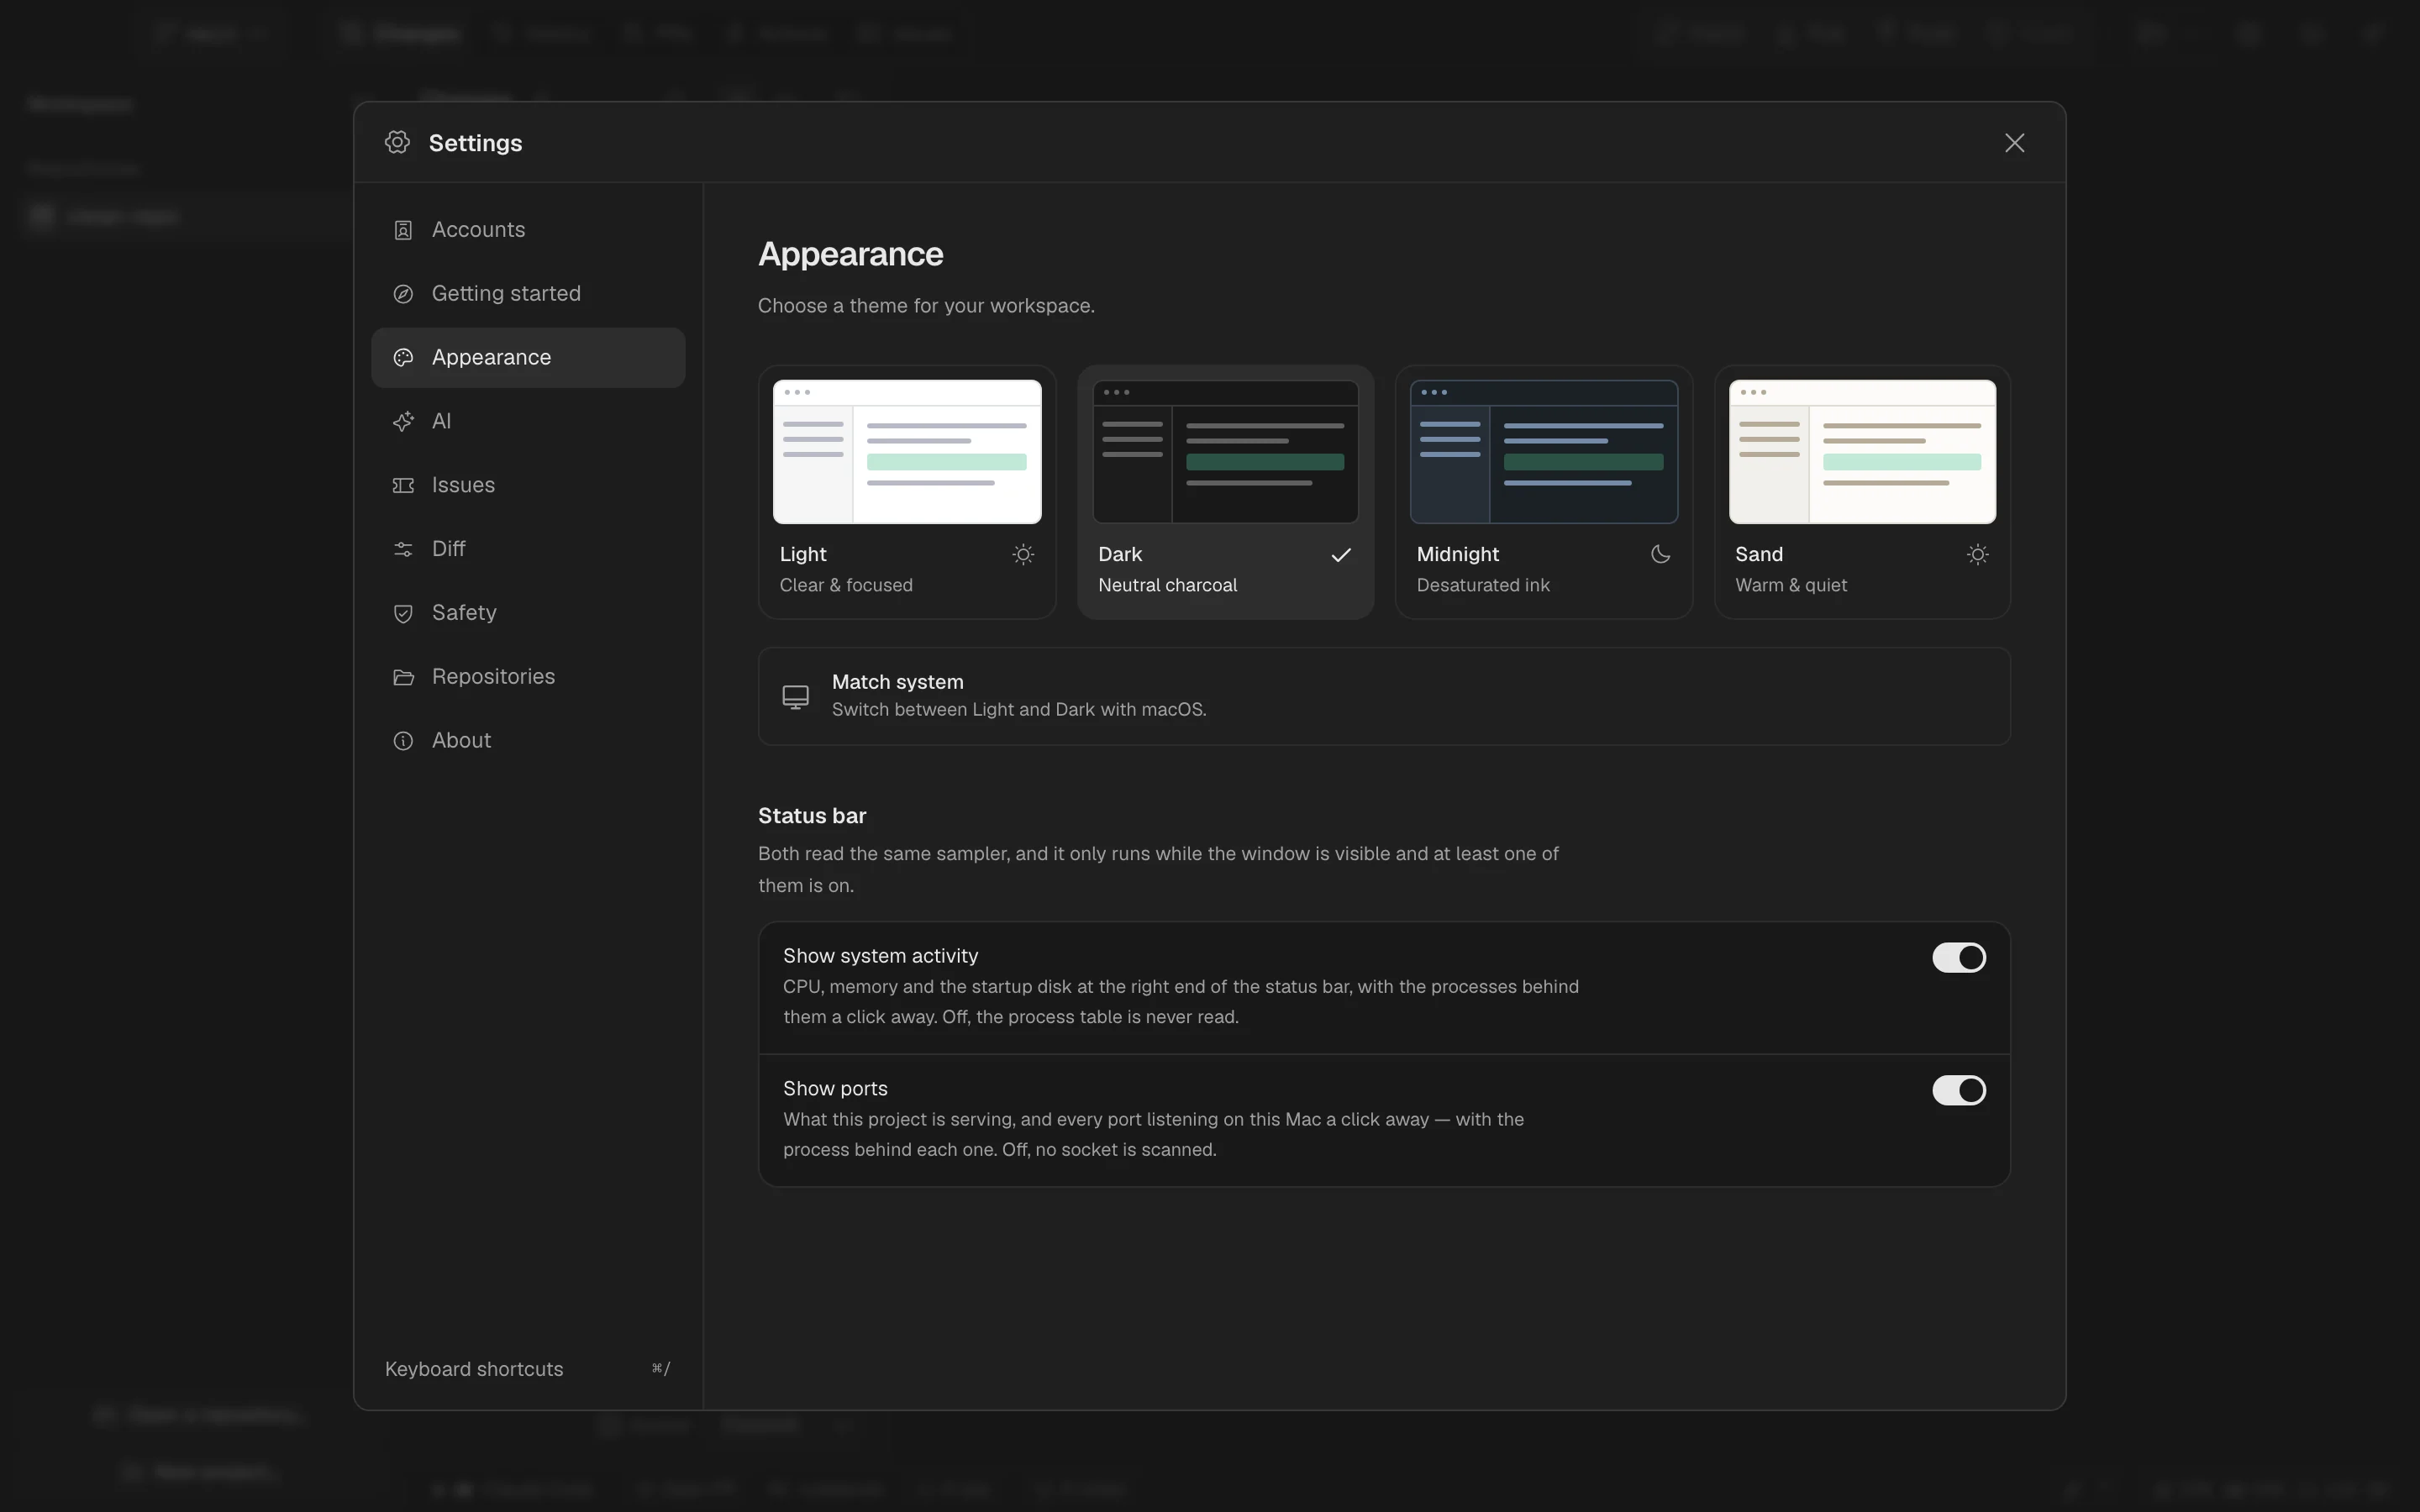The height and width of the screenshot is (1512, 2420).
Task: Click the 'Clear & focused' theme description
Action: click(846, 585)
